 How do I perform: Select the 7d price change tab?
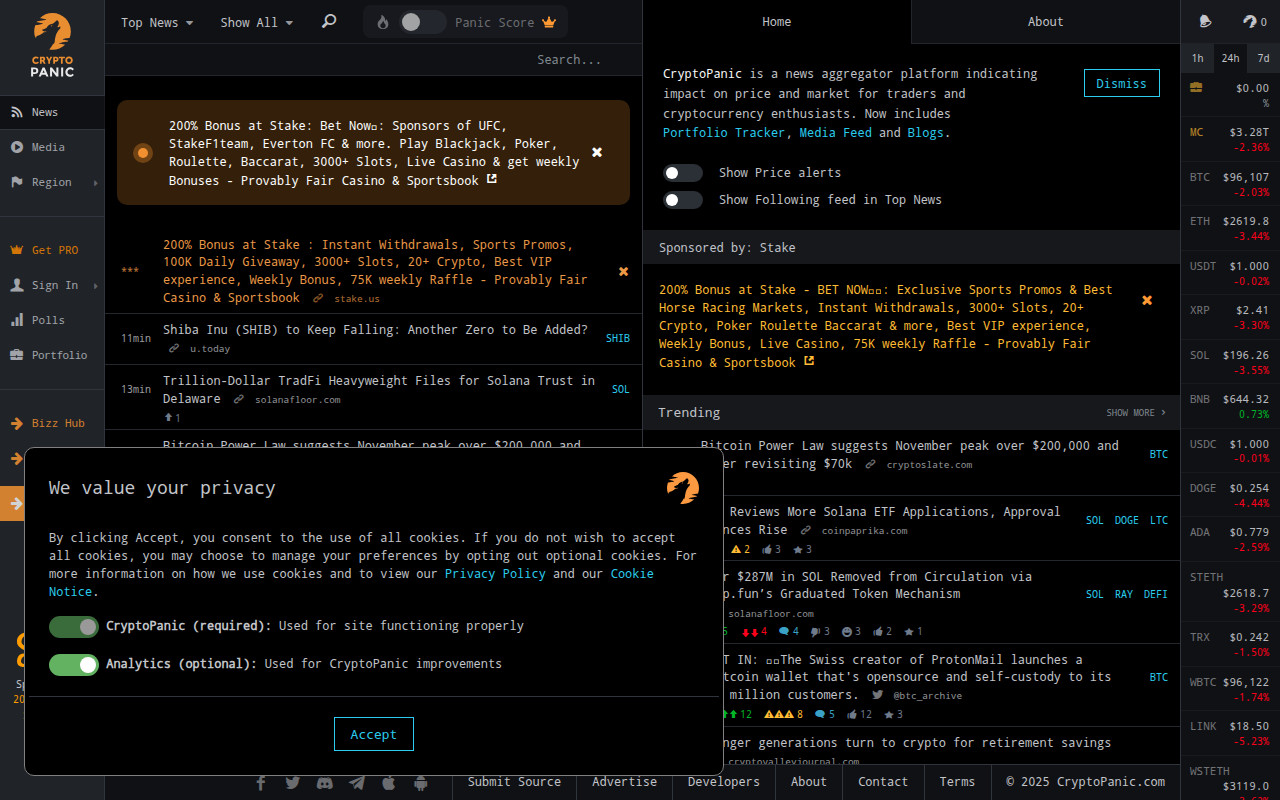pyautogui.click(x=1263, y=58)
